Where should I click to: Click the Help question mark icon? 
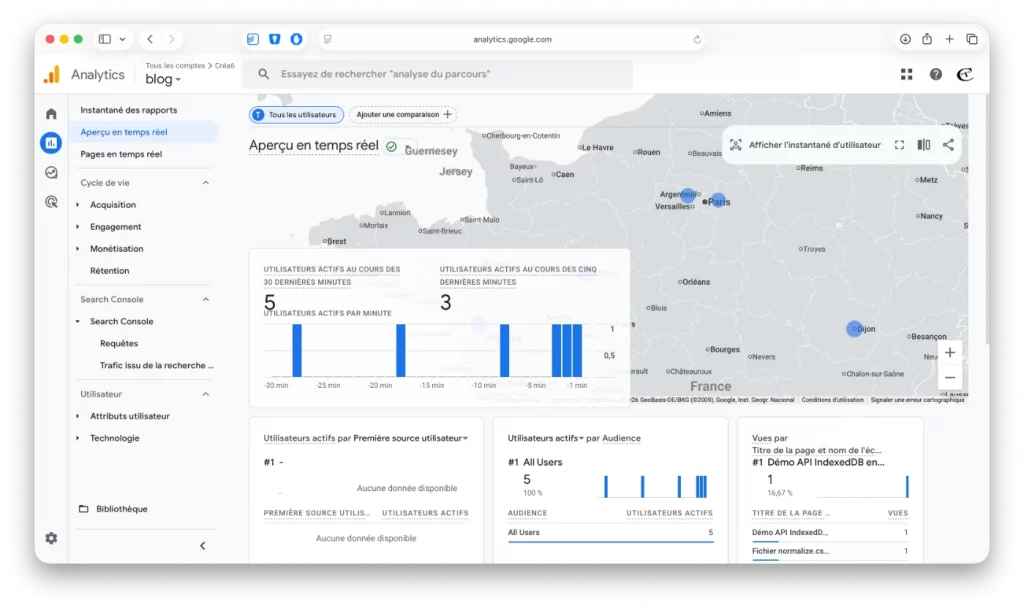click(x=935, y=74)
